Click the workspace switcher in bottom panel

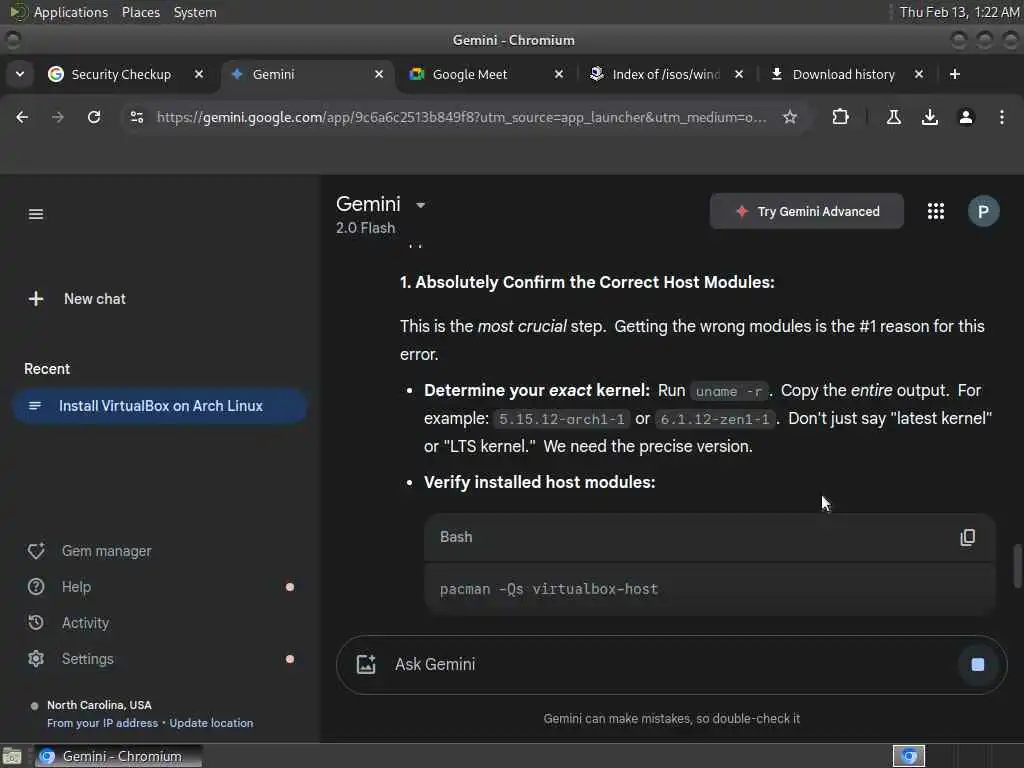[x=909, y=756]
